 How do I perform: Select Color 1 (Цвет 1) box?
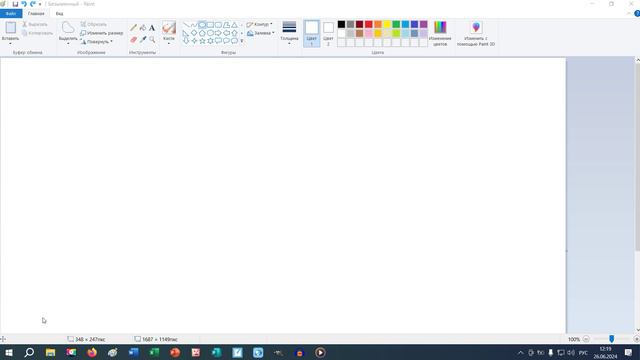(x=311, y=33)
